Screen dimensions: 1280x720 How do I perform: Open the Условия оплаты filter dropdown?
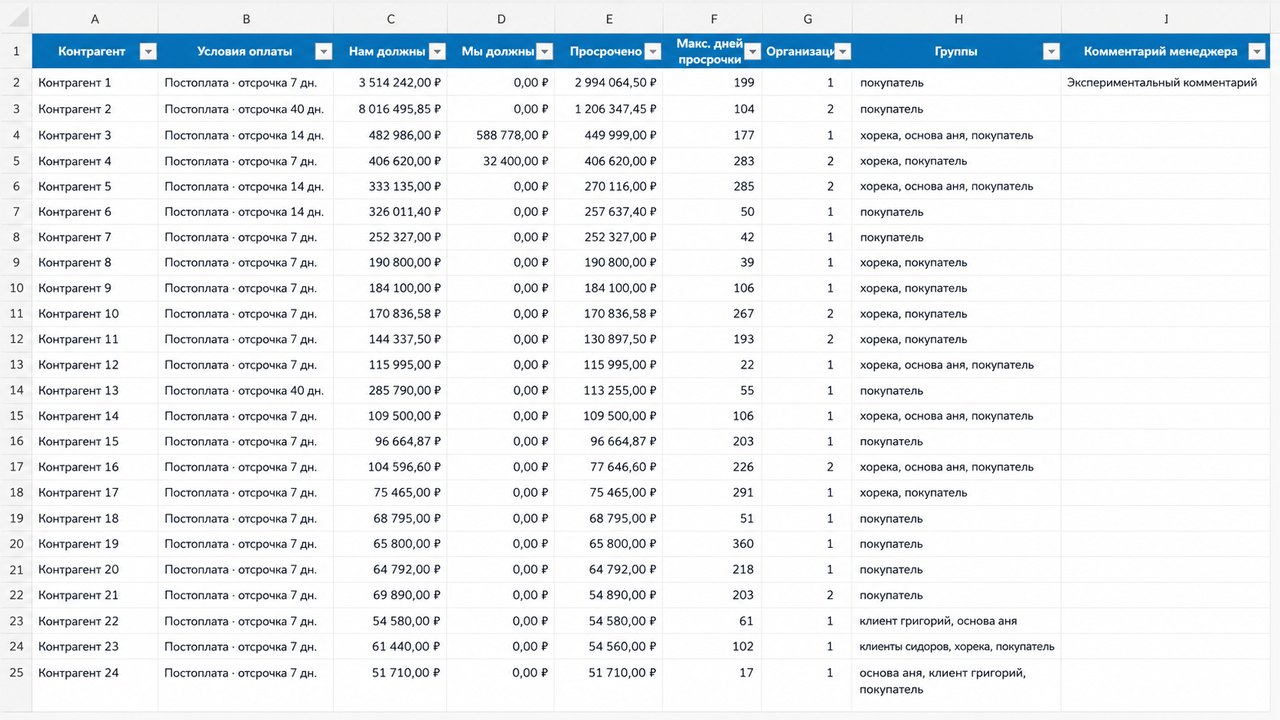323,52
